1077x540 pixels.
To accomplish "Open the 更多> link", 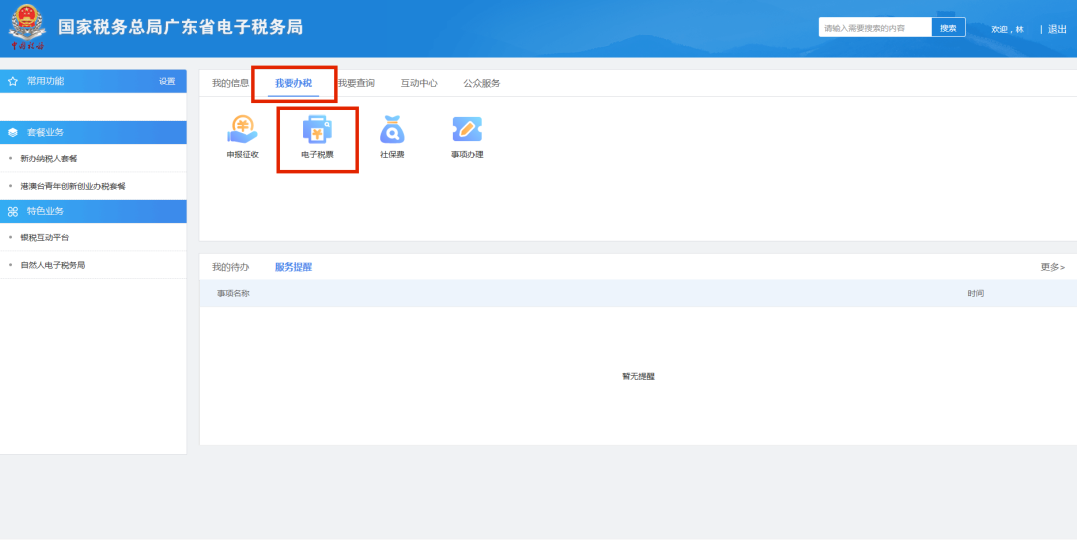I will pyautogui.click(x=1052, y=267).
